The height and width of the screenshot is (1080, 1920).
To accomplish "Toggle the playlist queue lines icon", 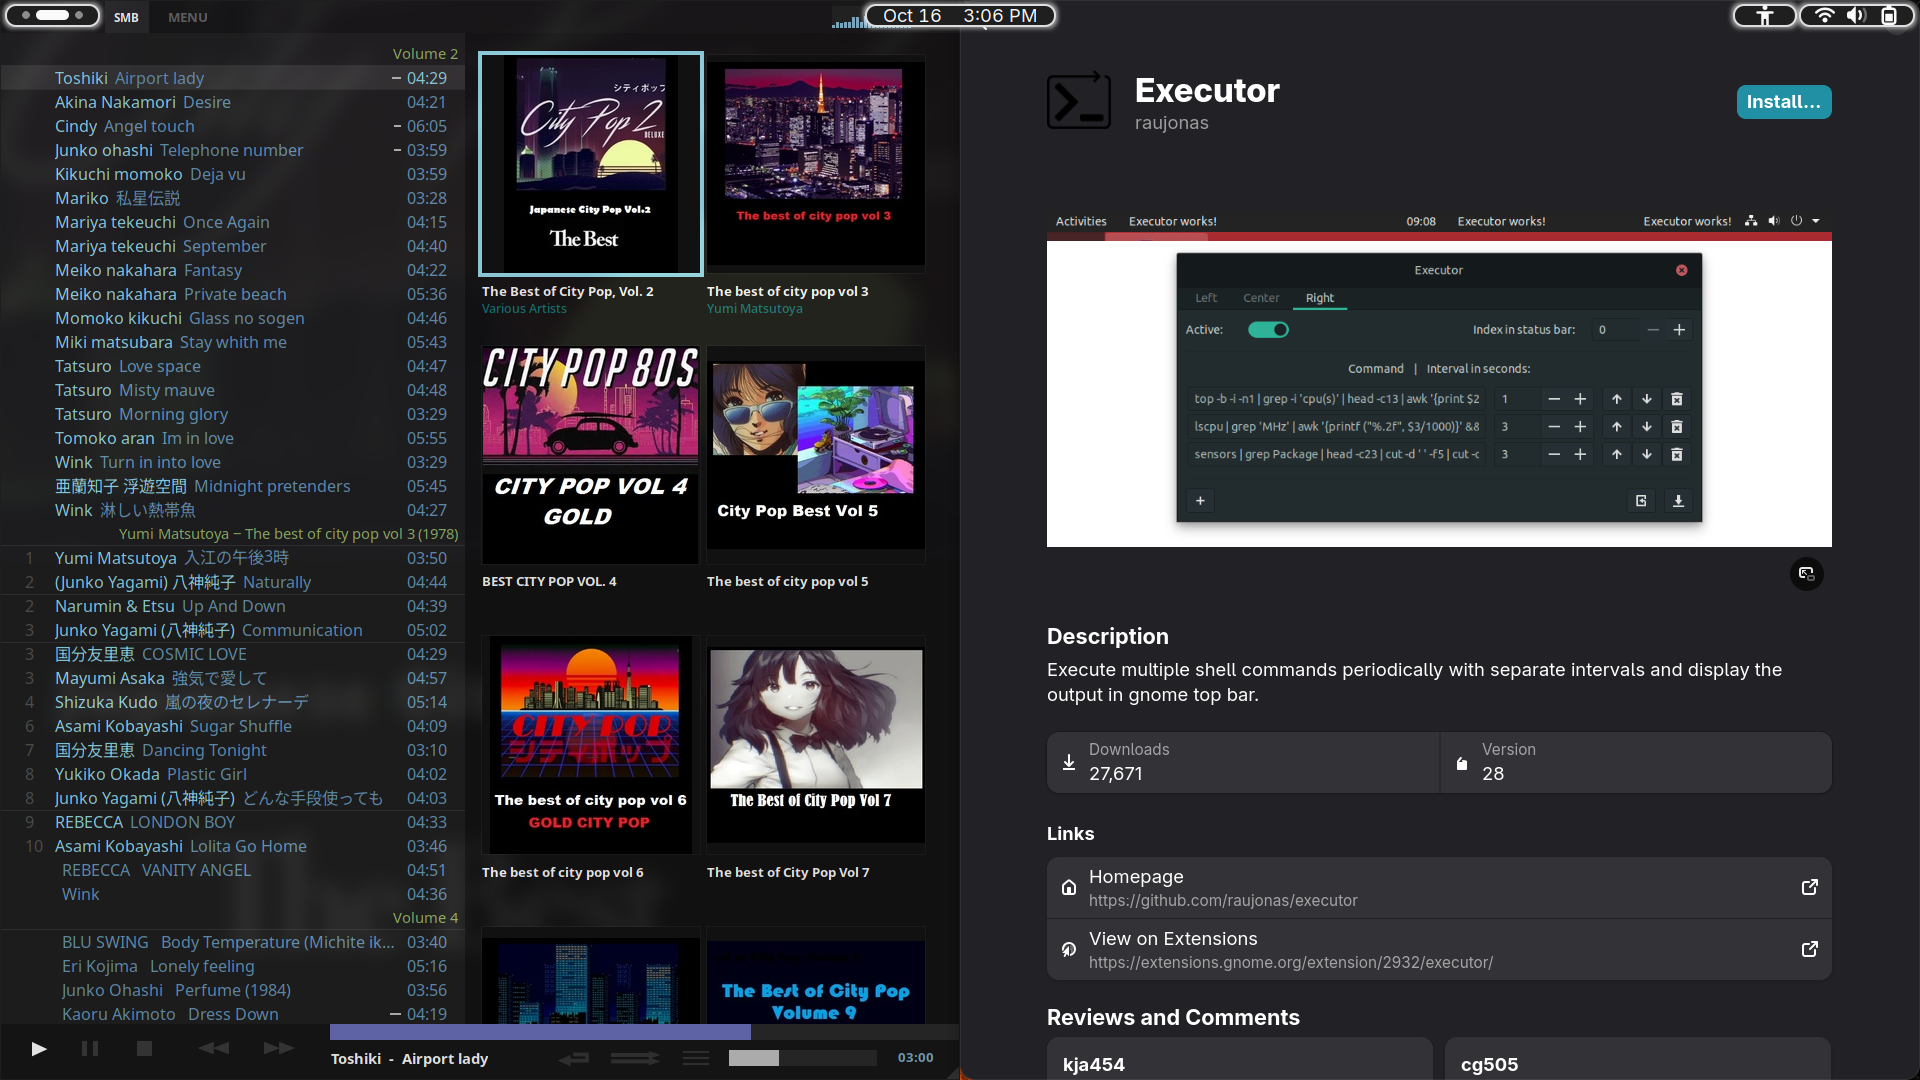I will 696,1058.
